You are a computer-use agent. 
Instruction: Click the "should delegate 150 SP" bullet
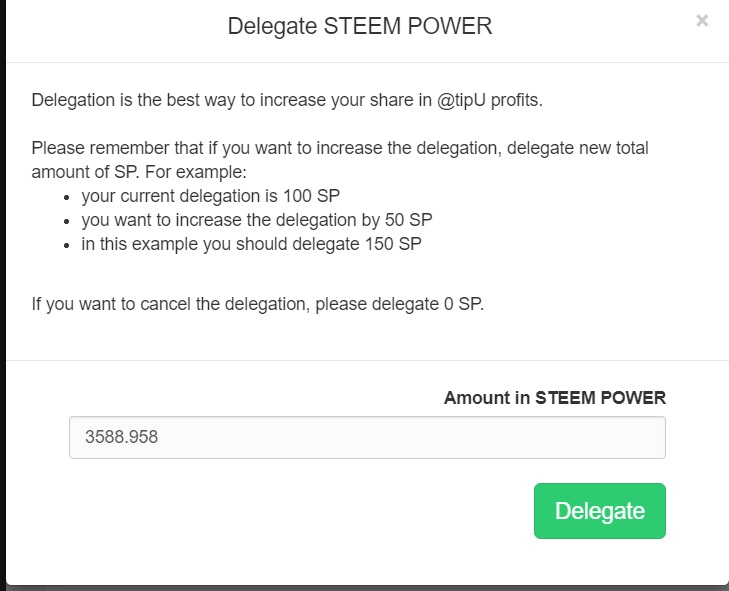point(252,244)
